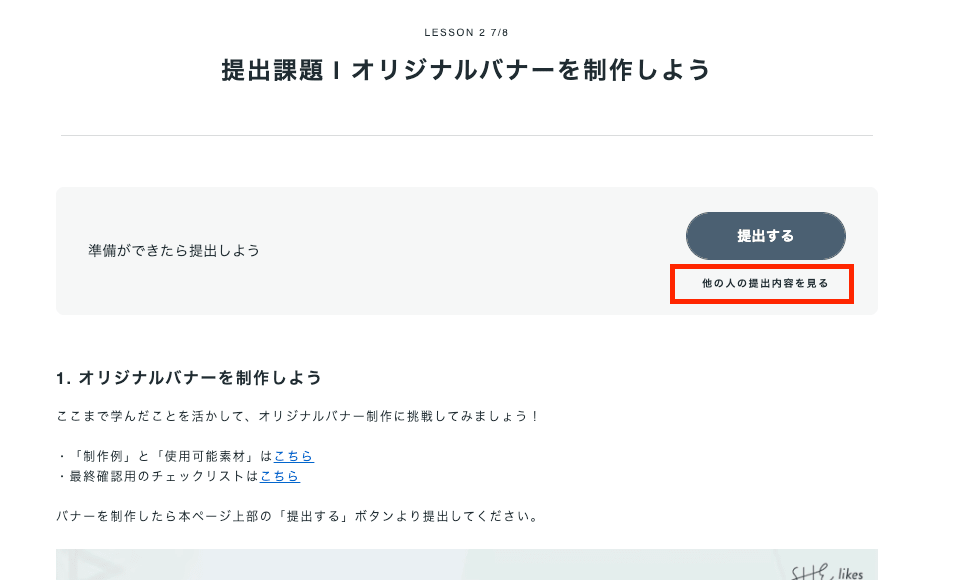Click the page title 提出課題 heading

466,70
